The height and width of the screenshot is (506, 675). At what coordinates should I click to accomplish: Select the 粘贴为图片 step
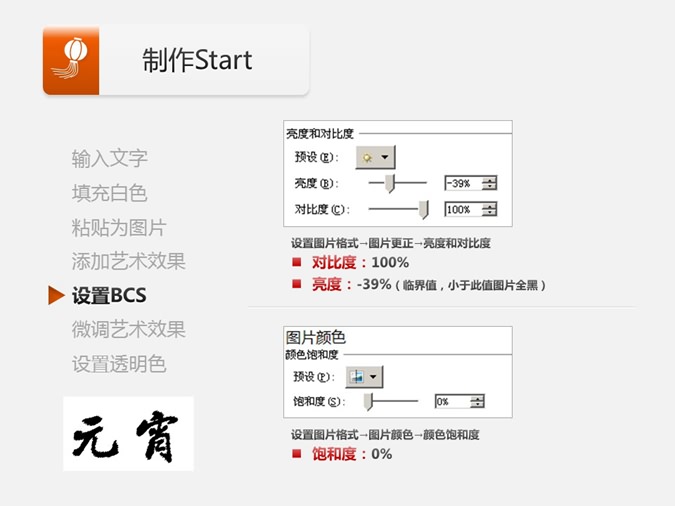[x=119, y=227]
